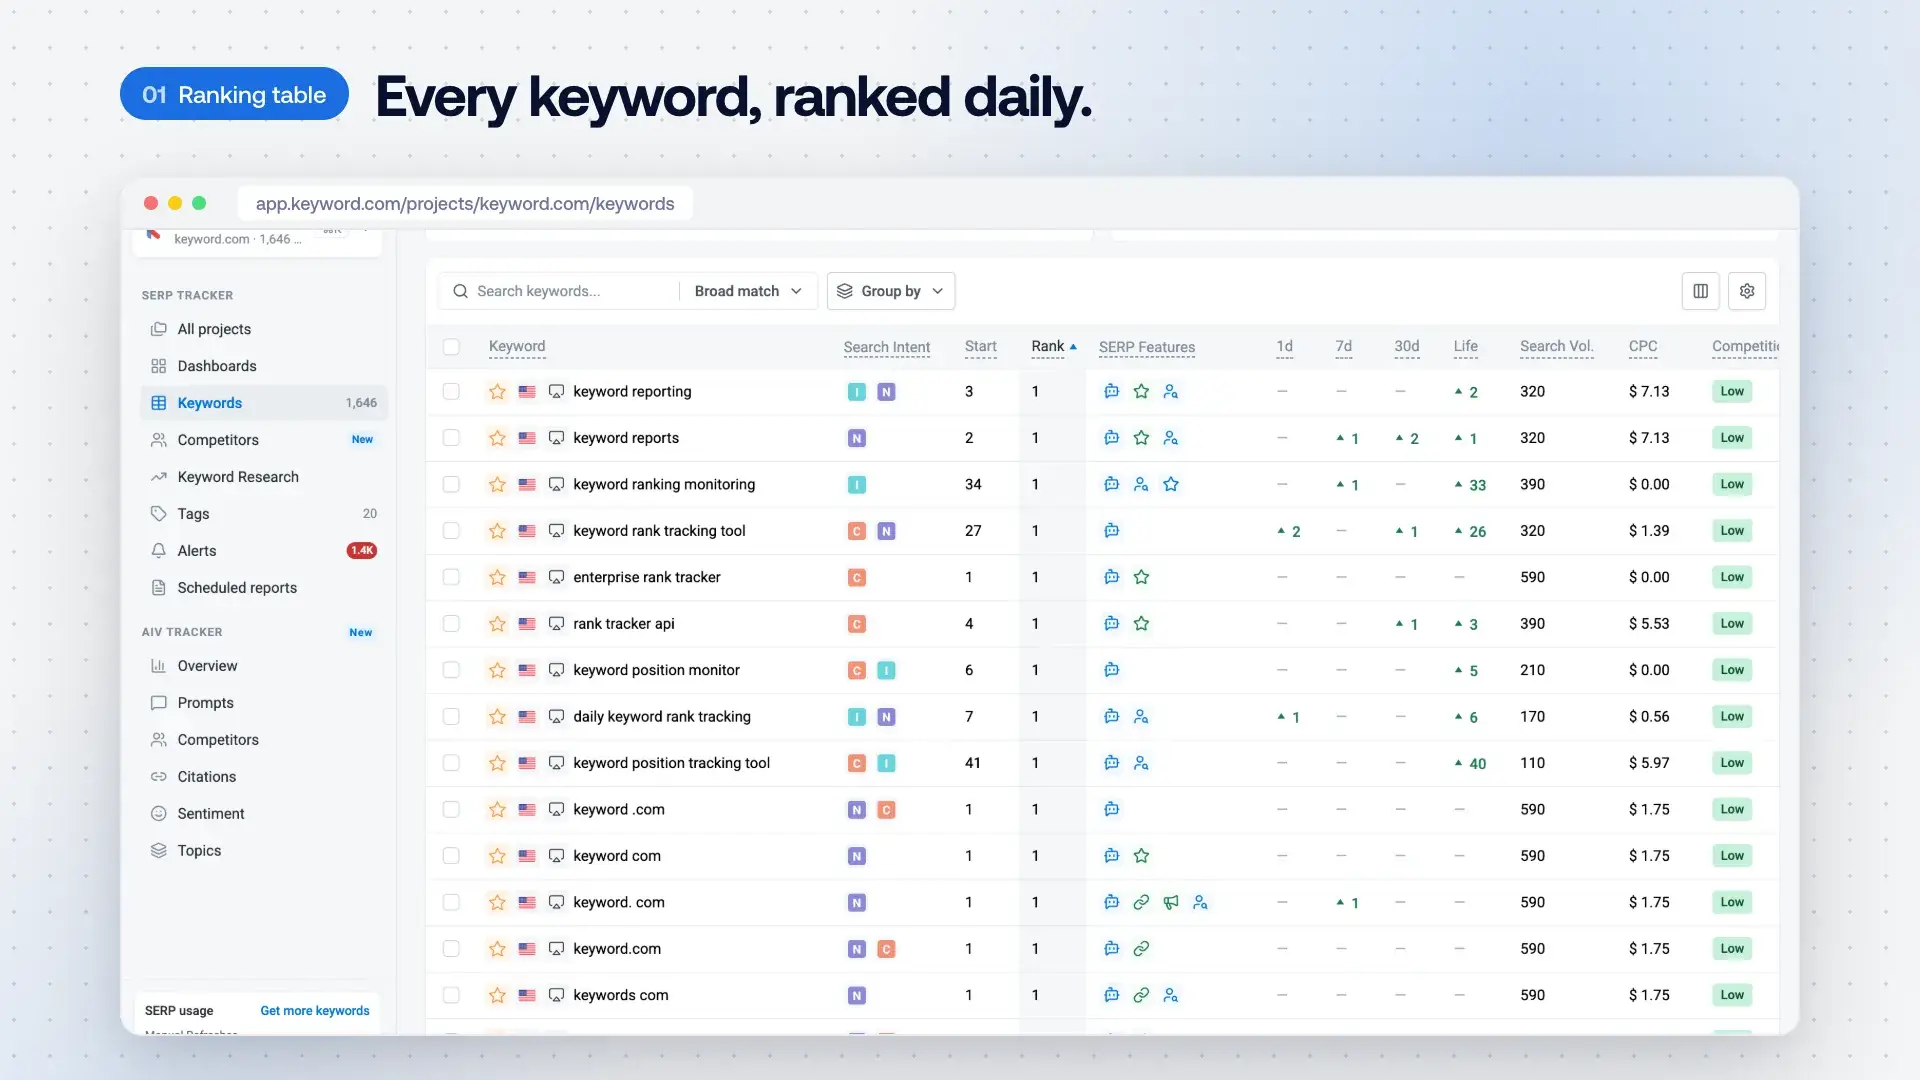The width and height of the screenshot is (1920, 1080).
Task: Click Sentiment smiley icon in sidebar
Action: (158, 814)
